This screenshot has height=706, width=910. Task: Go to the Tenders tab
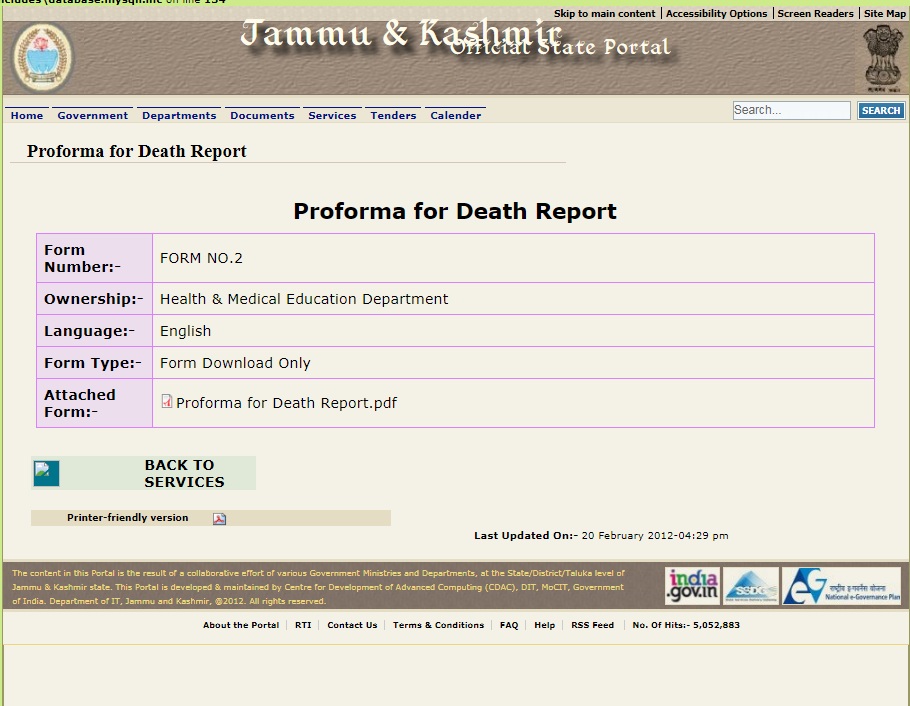click(x=392, y=115)
